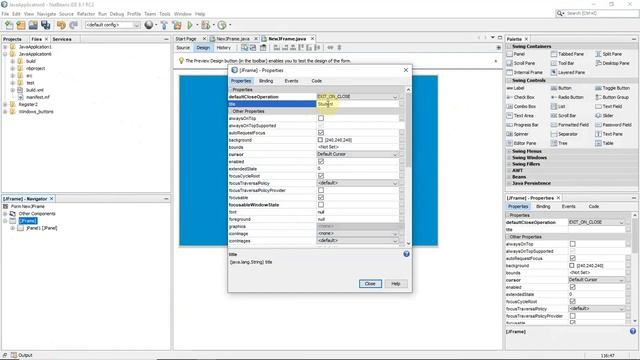
Task: Click the Help button in Properties dialog
Action: (396, 284)
